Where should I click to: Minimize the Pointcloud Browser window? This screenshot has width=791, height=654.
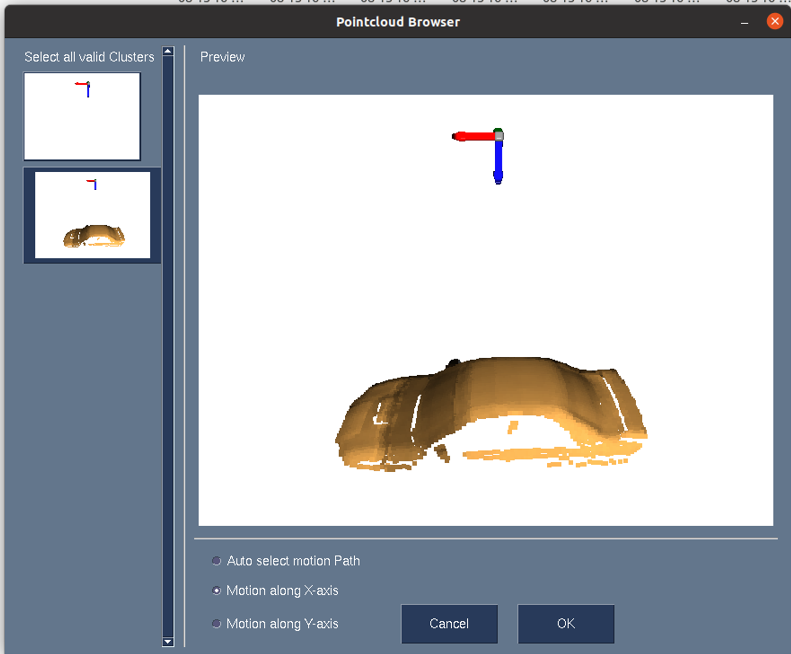(x=745, y=22)
